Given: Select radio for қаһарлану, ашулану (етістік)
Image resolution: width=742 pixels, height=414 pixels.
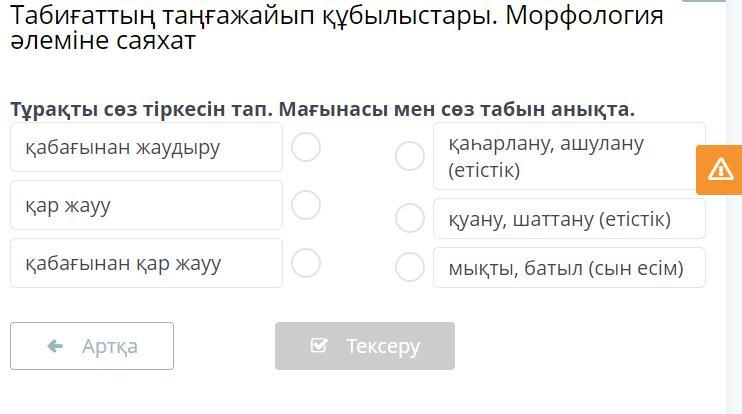Looking at the screenshot, I should (410, 156).
